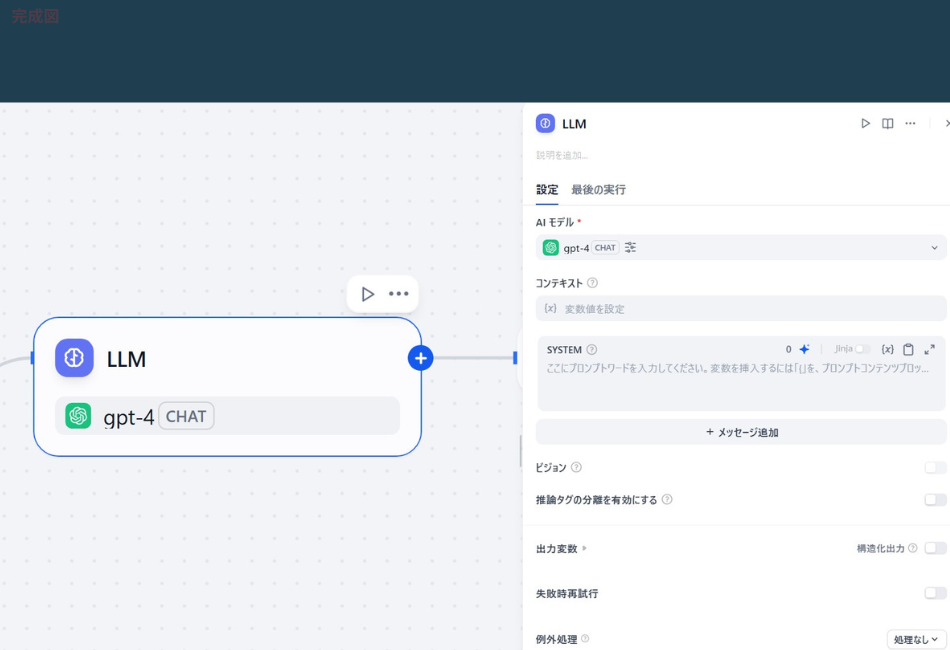Enable the 推論タグの分離 toggle

[936, 499]
